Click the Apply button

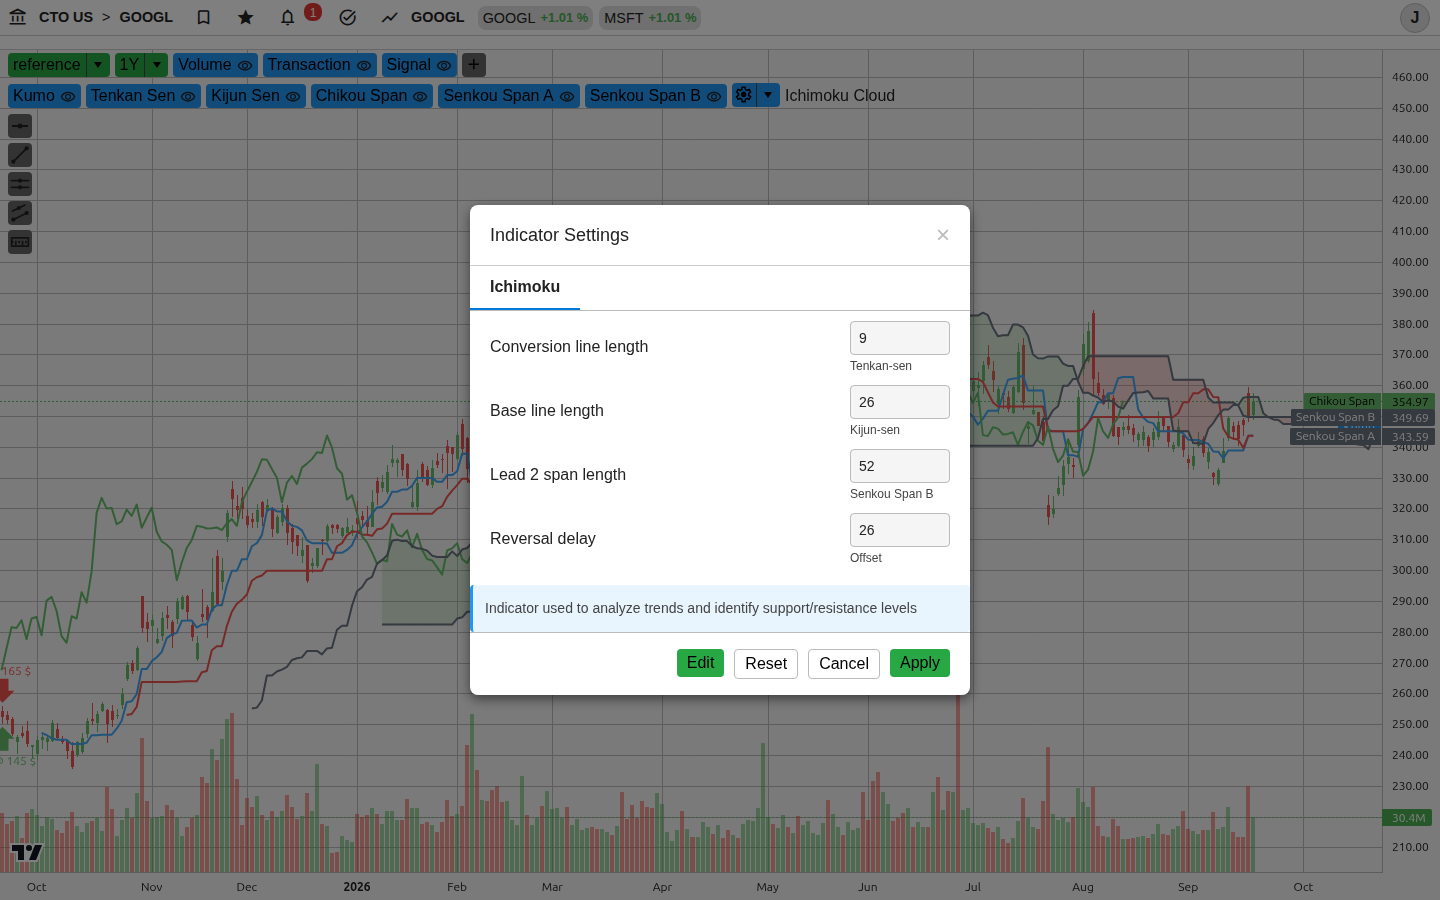[920, 663]
